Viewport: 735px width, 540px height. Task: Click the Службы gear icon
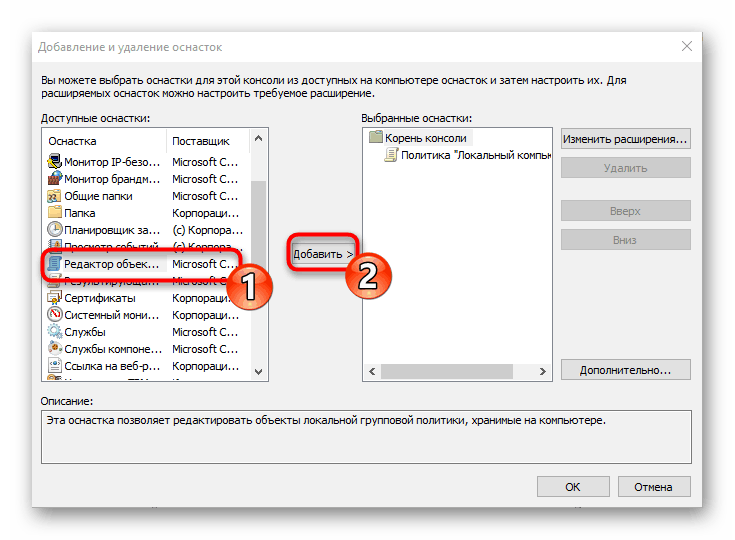pos(55,332)
